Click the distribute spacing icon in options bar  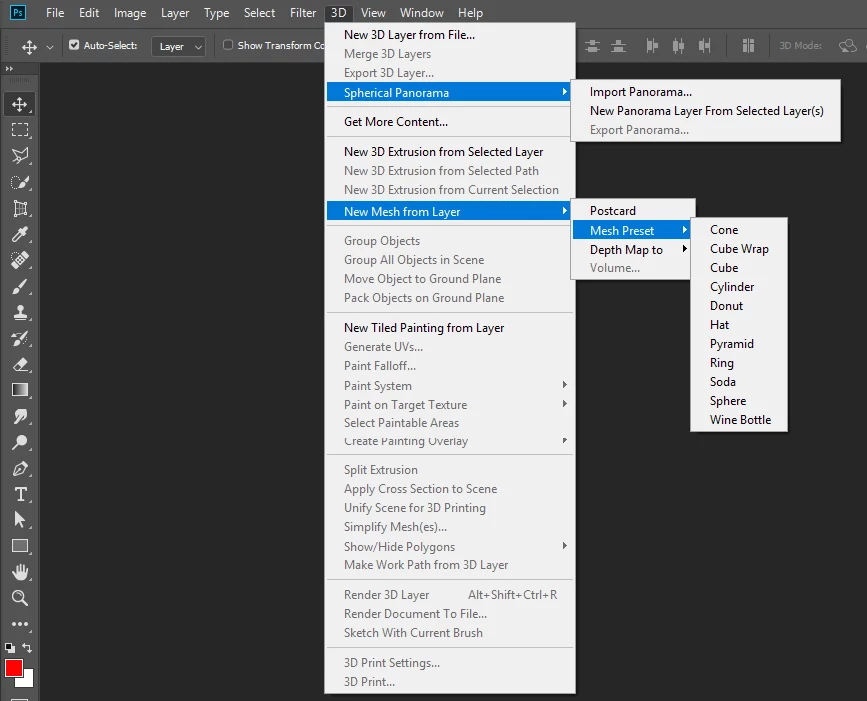(x=748, y=45)
